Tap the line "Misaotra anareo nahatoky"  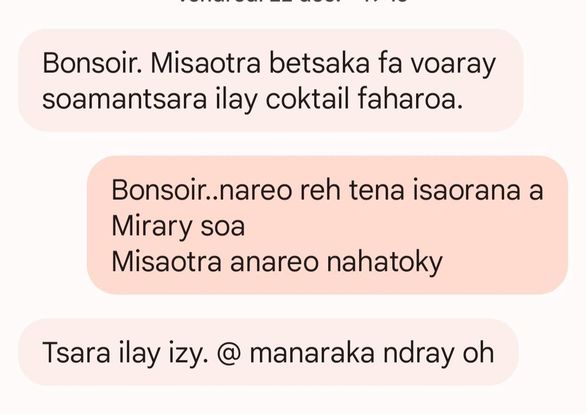277,262
